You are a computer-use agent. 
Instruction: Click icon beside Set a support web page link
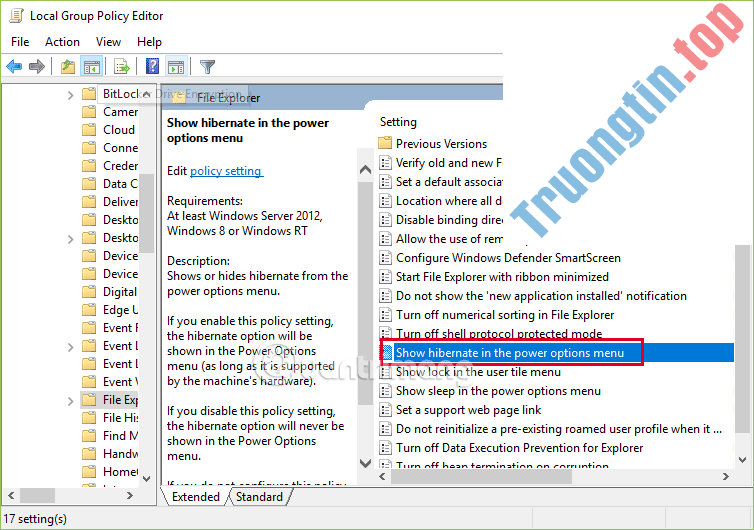(385, 410)
